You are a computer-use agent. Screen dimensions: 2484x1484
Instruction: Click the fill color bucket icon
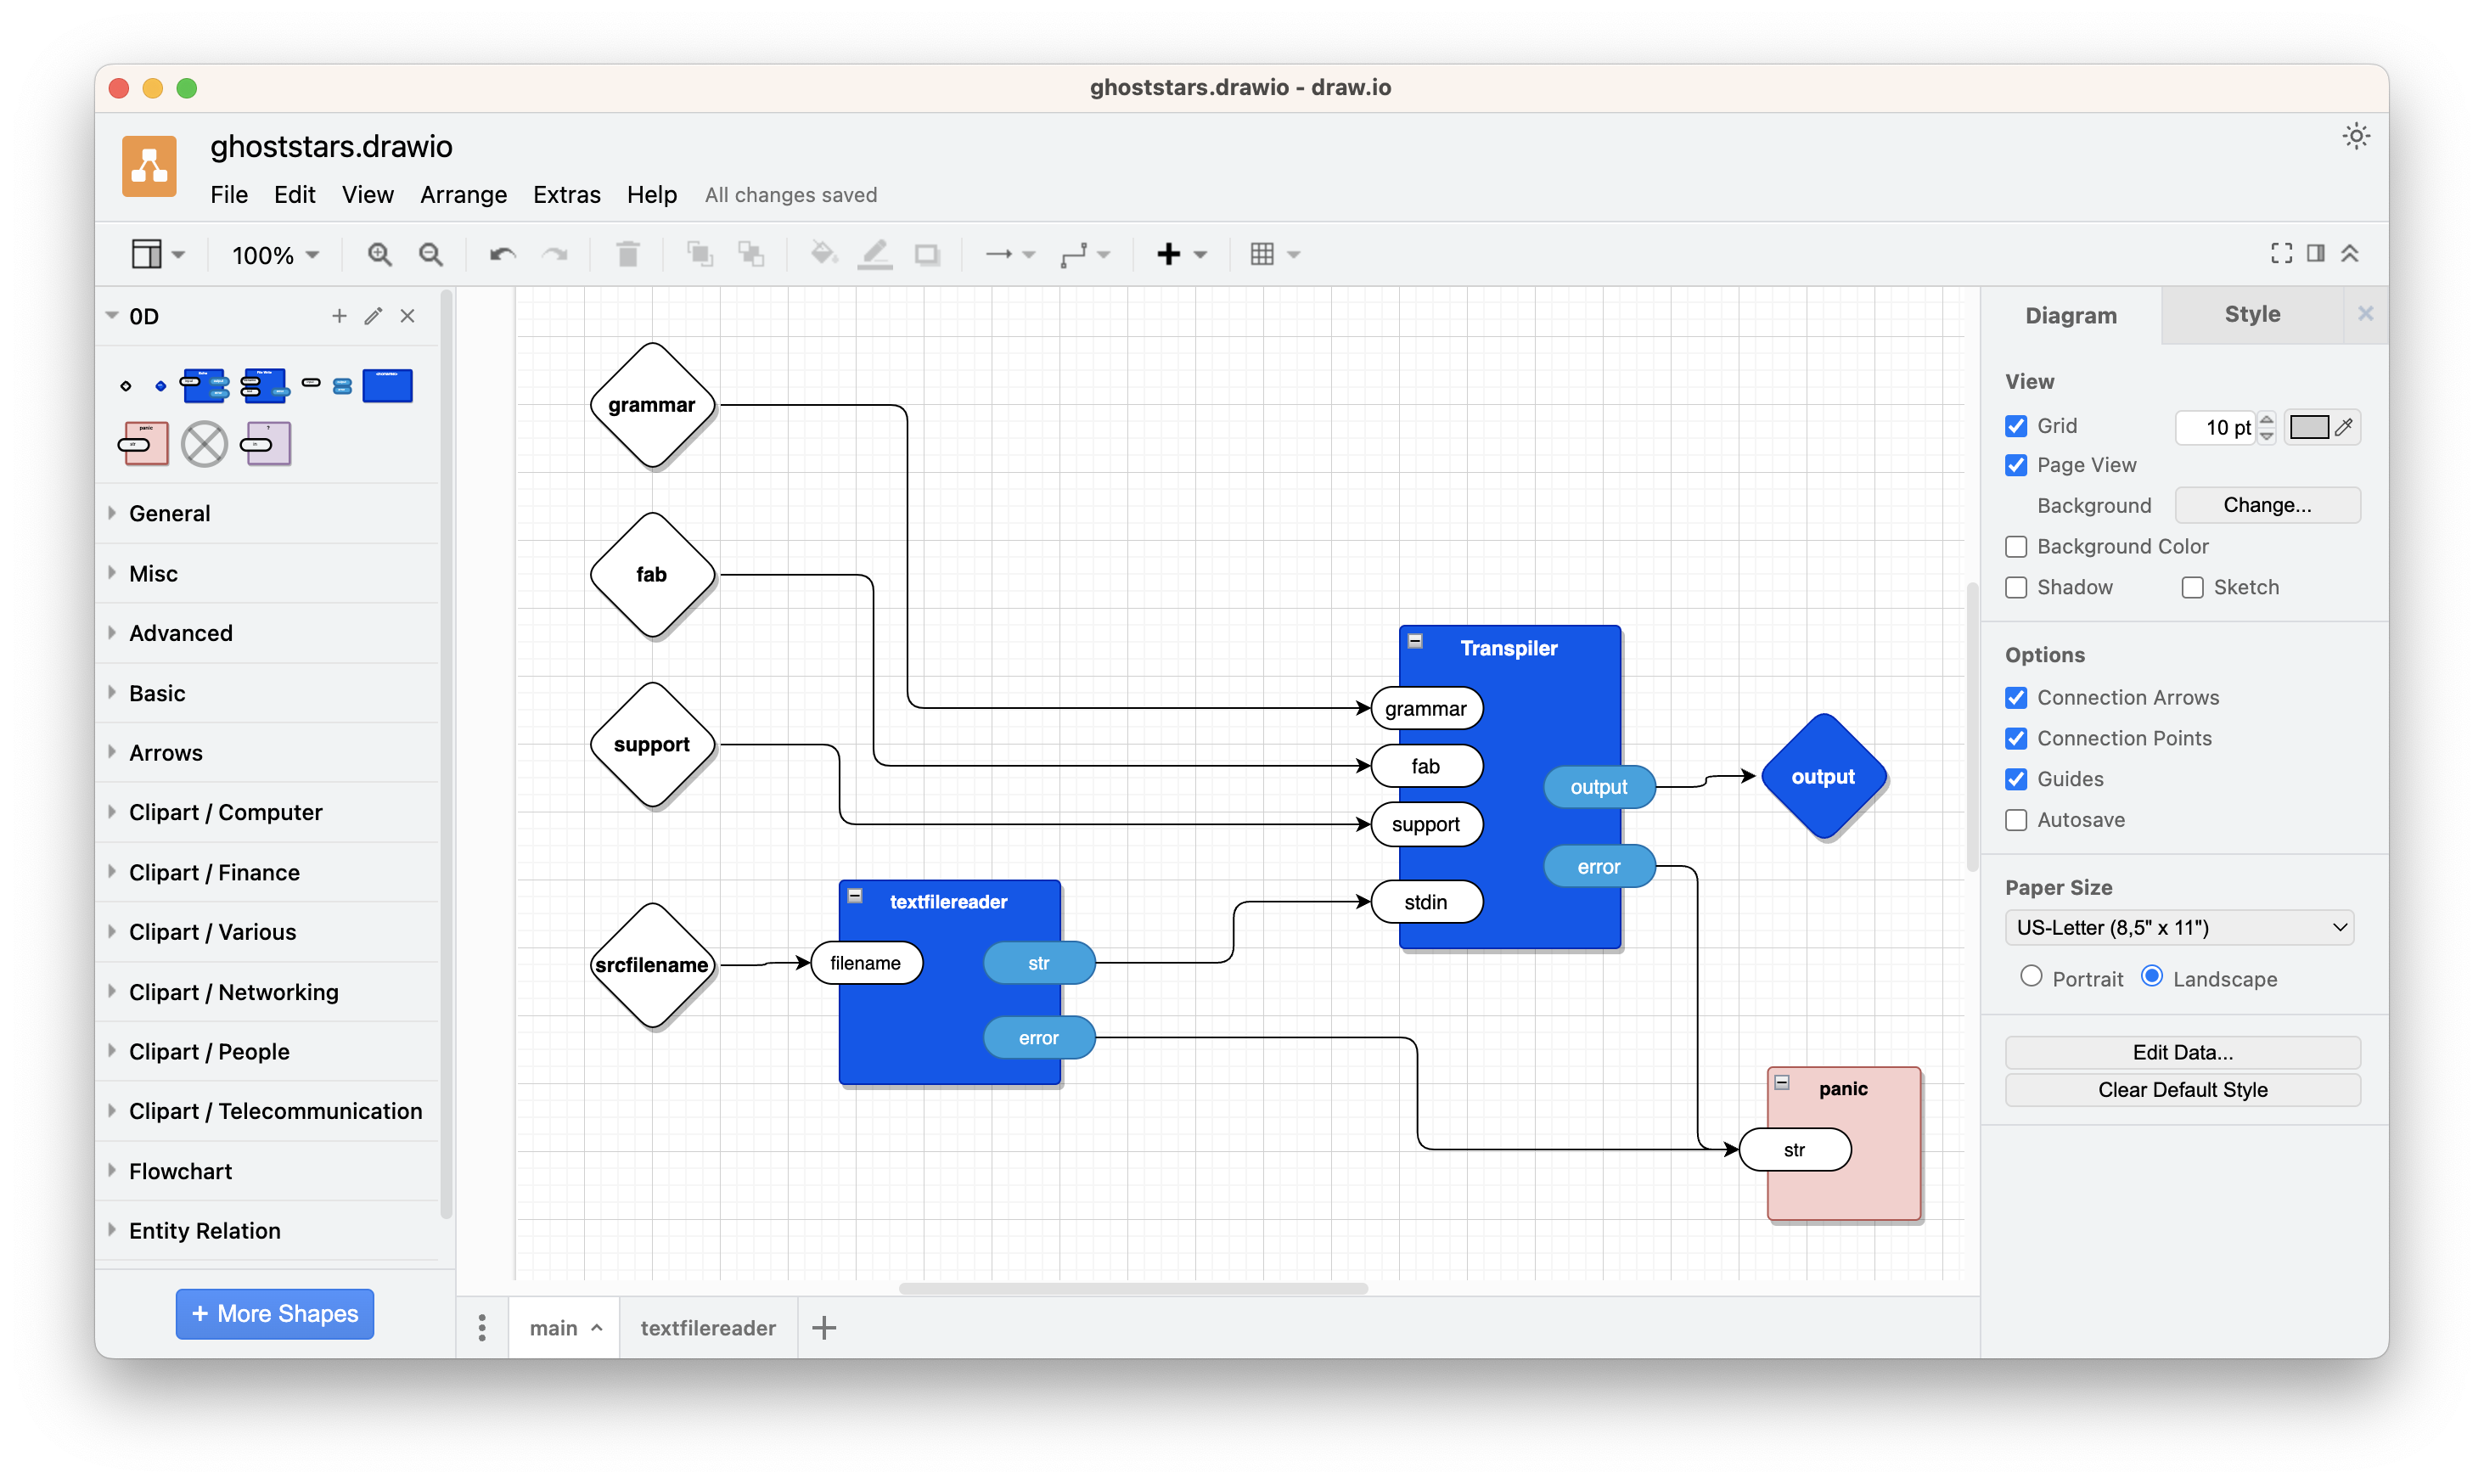[823, 254]
